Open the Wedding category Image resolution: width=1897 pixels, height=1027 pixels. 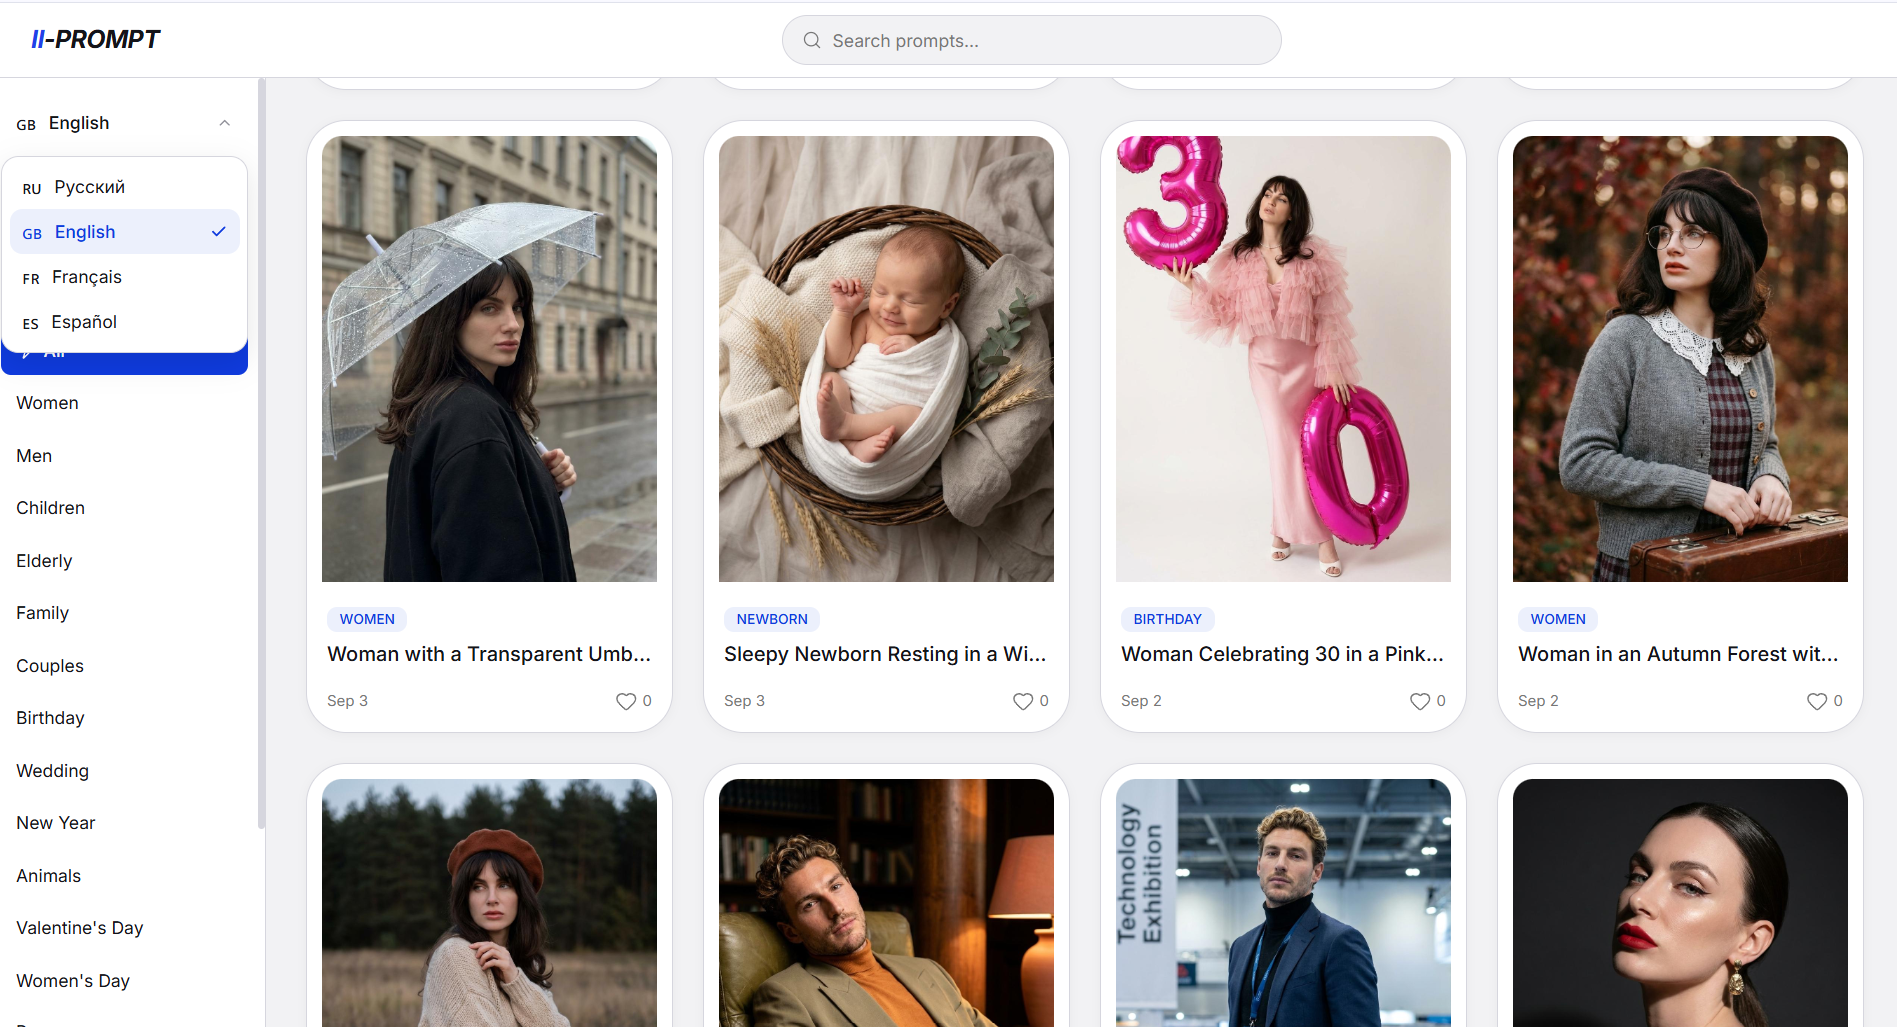pyautogui.click(x=52, y=771)
